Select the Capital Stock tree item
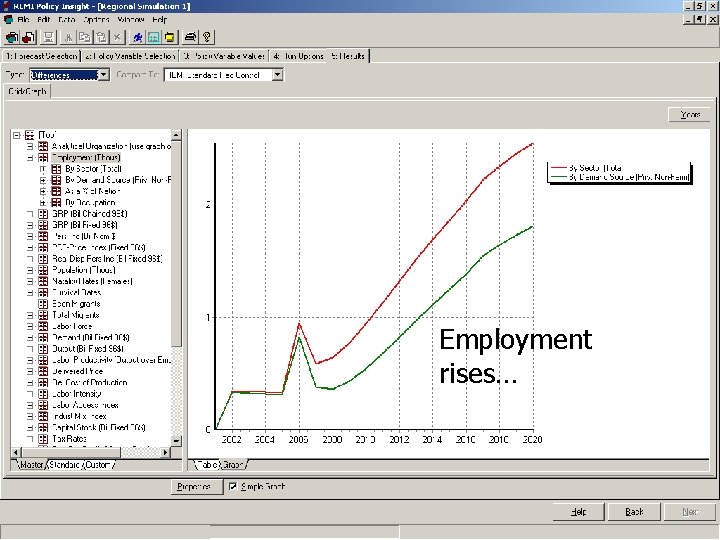The width and height of the screenshot is (720, 540). (x=99, y=428)
